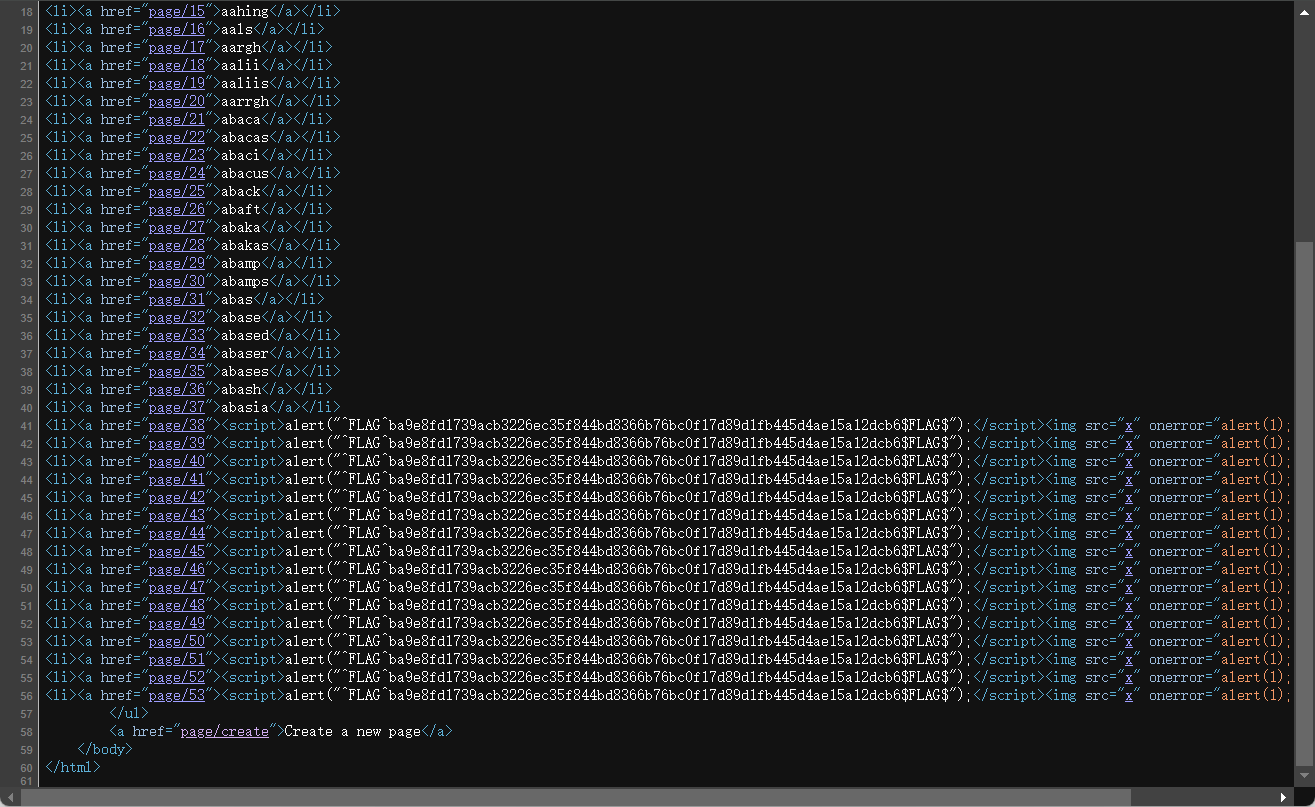Click the page/18 link
Image resolution: width=1315 pixels, height=807 pixels.
coord(176,65)
